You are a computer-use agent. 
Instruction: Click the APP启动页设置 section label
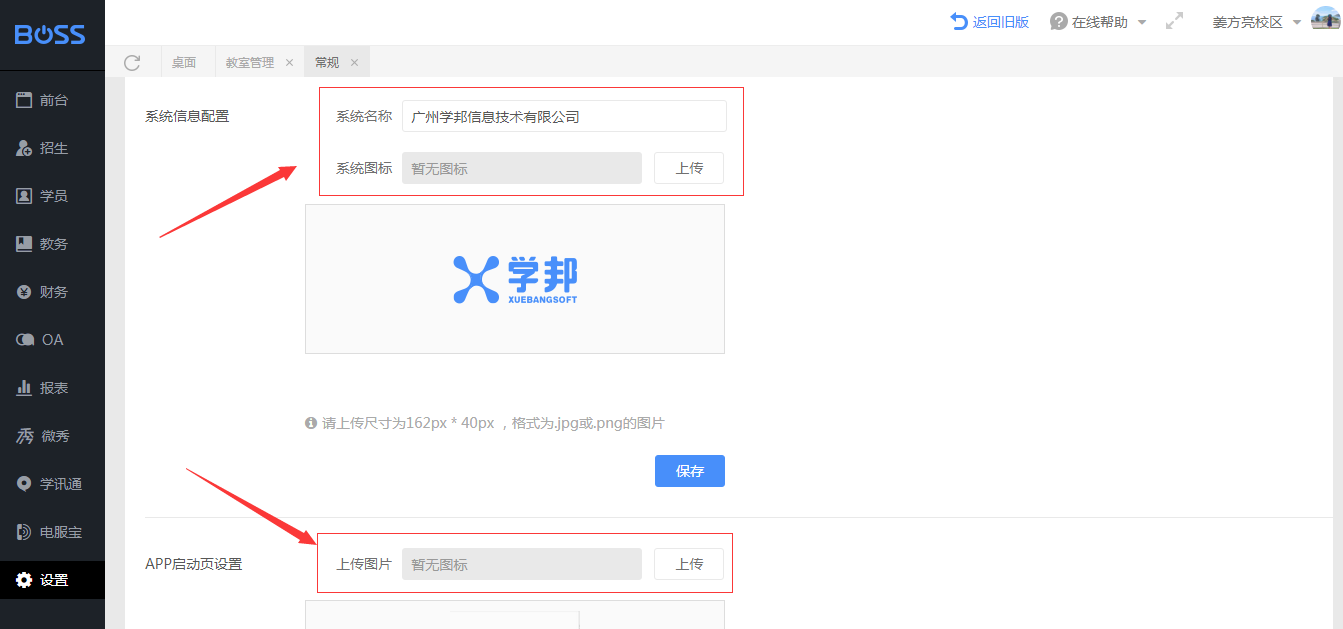[x=194, y=564]
